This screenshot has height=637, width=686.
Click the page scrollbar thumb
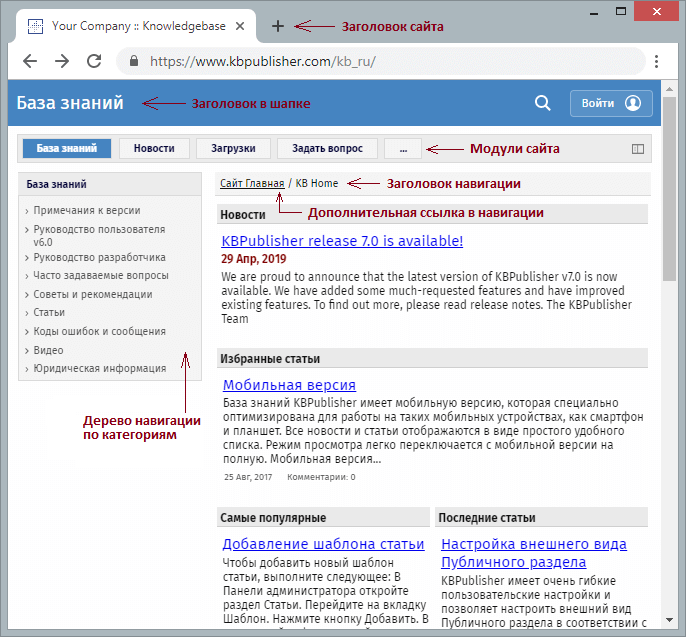tap(669, 189)
